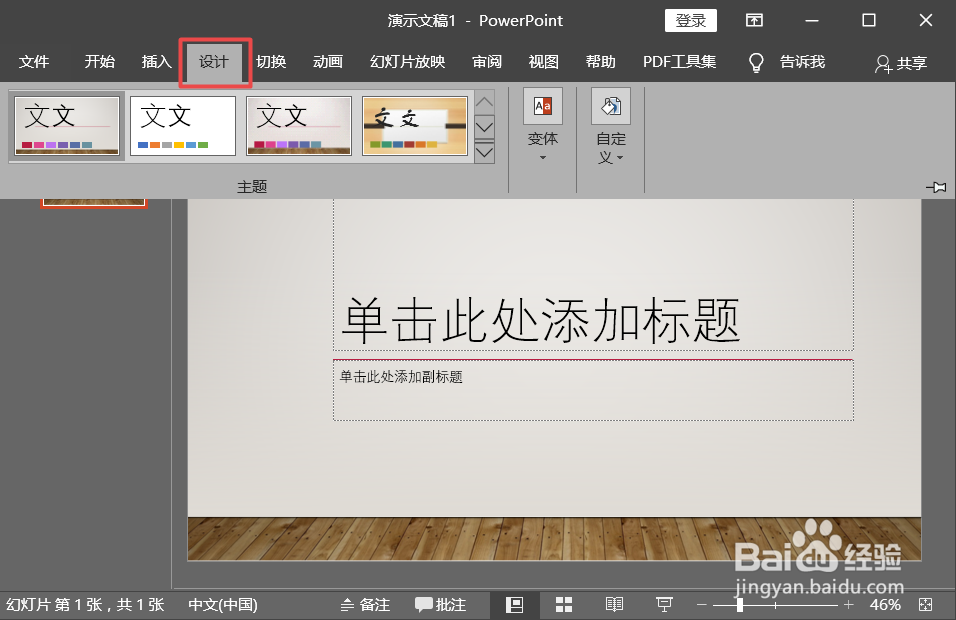Go to the 幻灯片放映 tab
Image resolution: width=956 pixels, height=620 pixels.
pos(407,62)
